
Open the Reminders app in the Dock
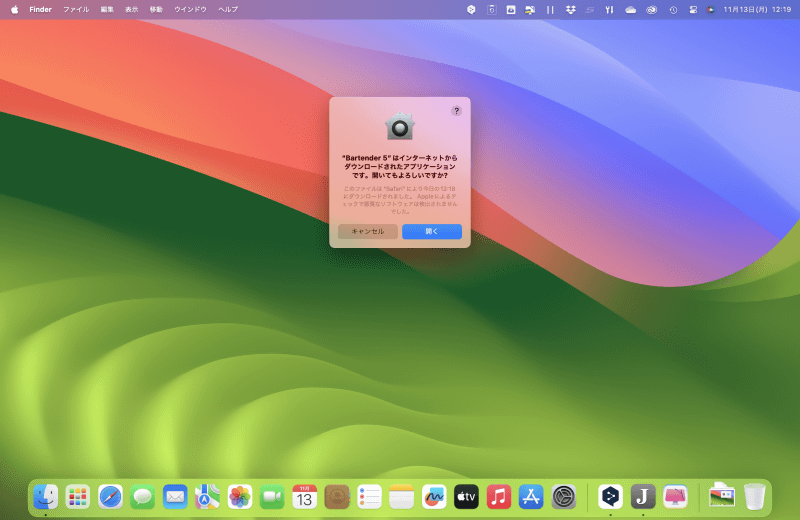[x=369, y=497]
